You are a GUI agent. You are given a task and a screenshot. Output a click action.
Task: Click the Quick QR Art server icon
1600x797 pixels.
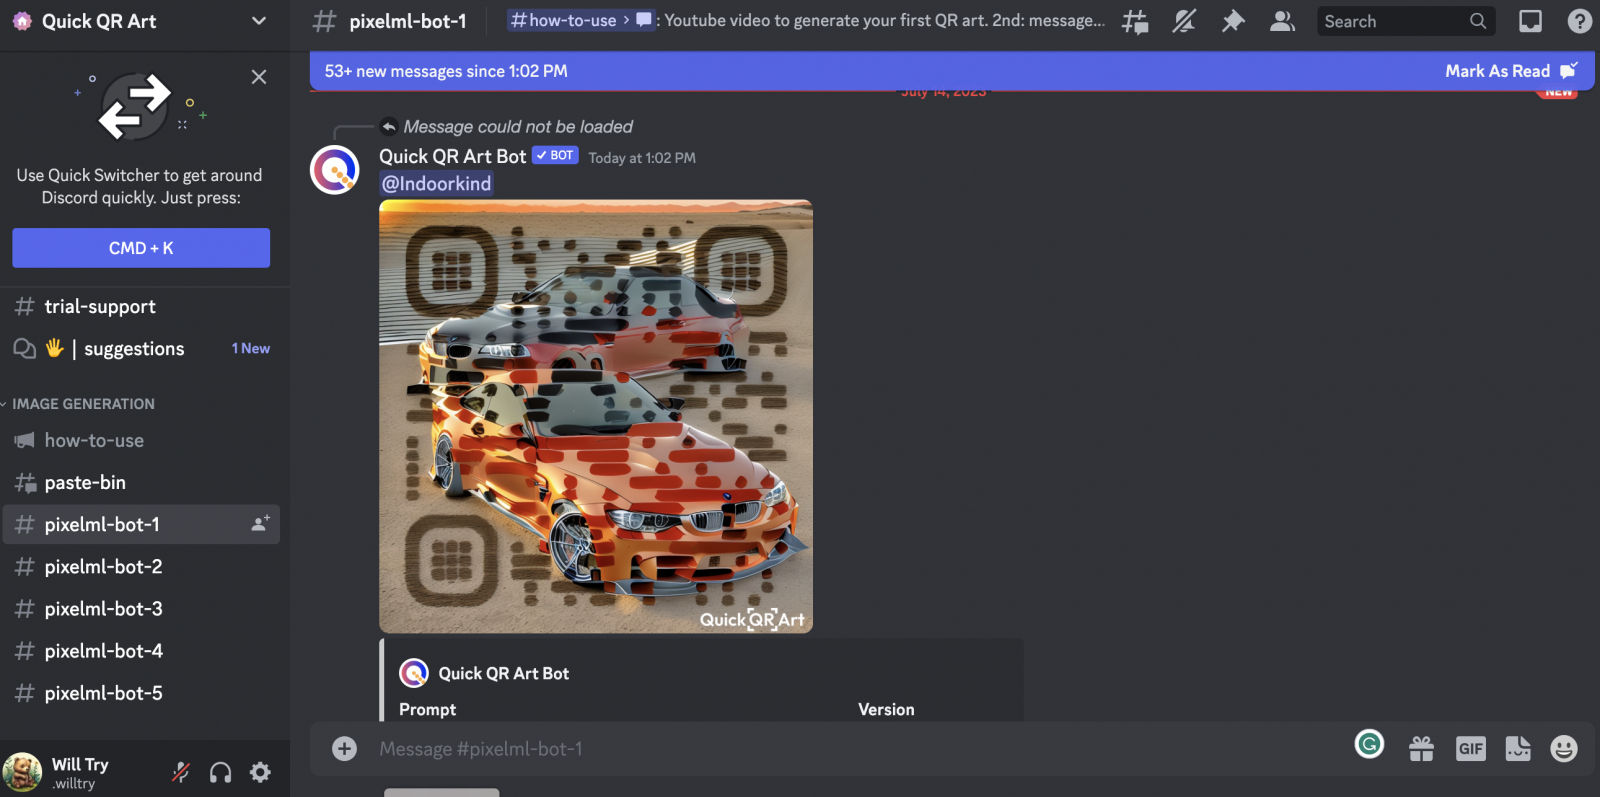click(x=22, y=21)
